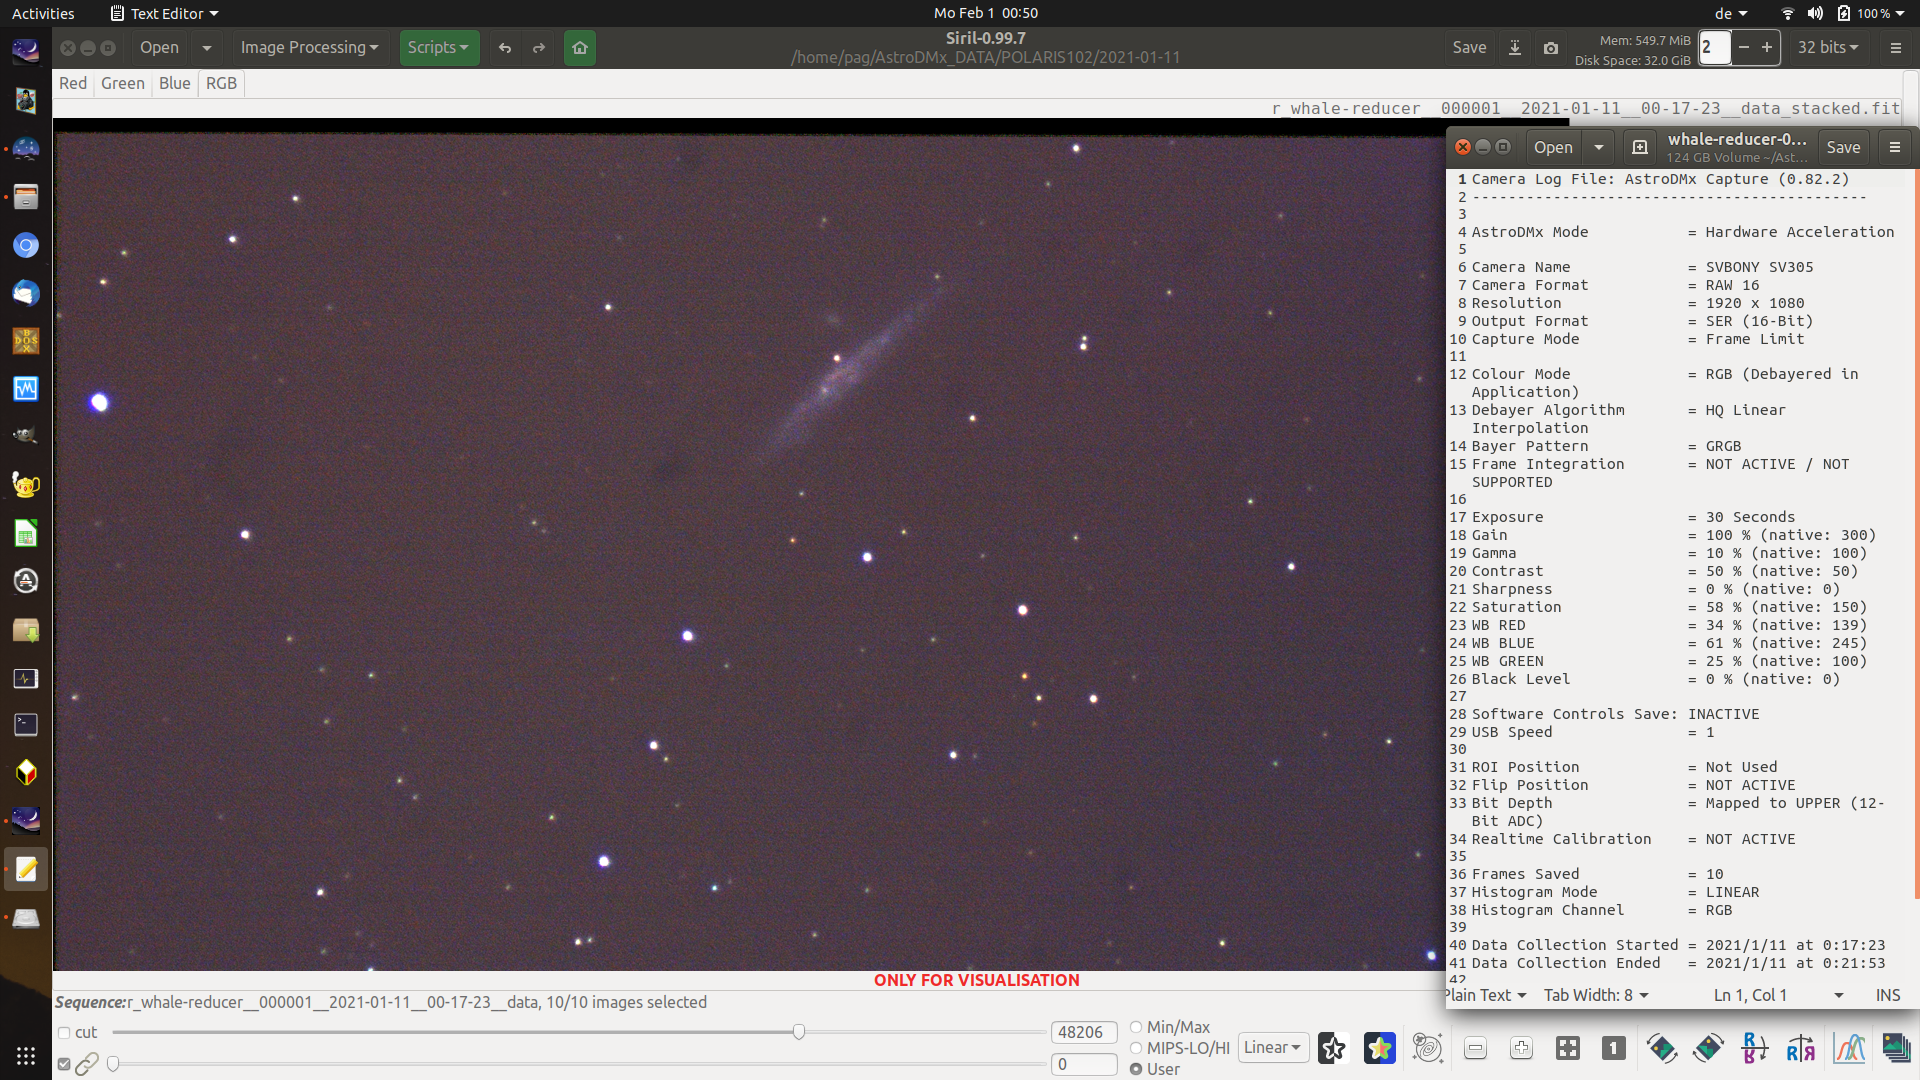Open the Image Processing dropdown menu

309,48
